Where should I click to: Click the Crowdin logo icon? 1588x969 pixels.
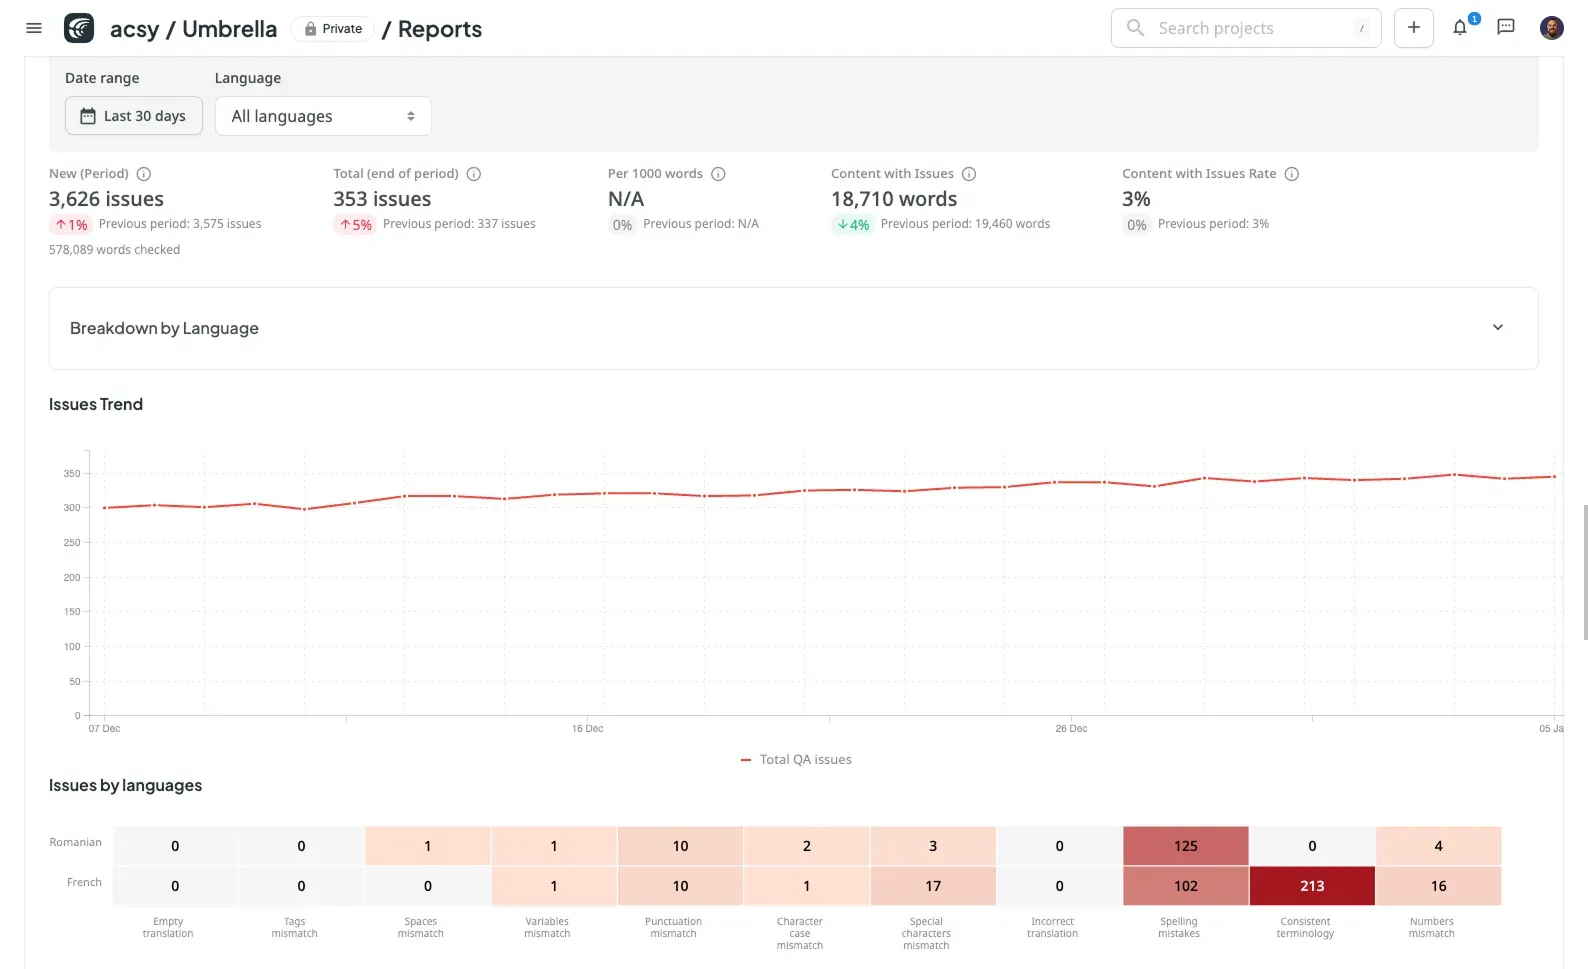coord(79,28)
